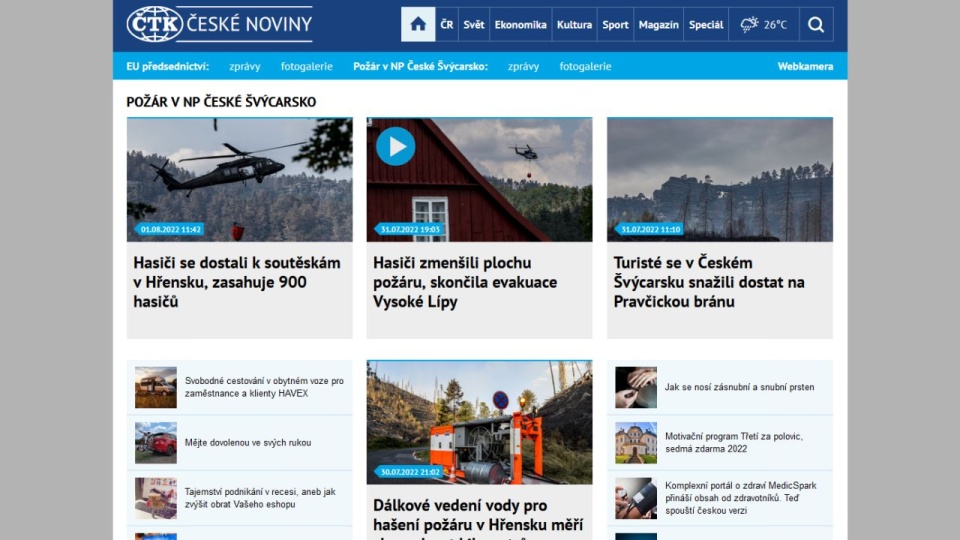Open the POŽÁR V NP ČESKÉ ŠVÝCARSKO section heading

221,102
